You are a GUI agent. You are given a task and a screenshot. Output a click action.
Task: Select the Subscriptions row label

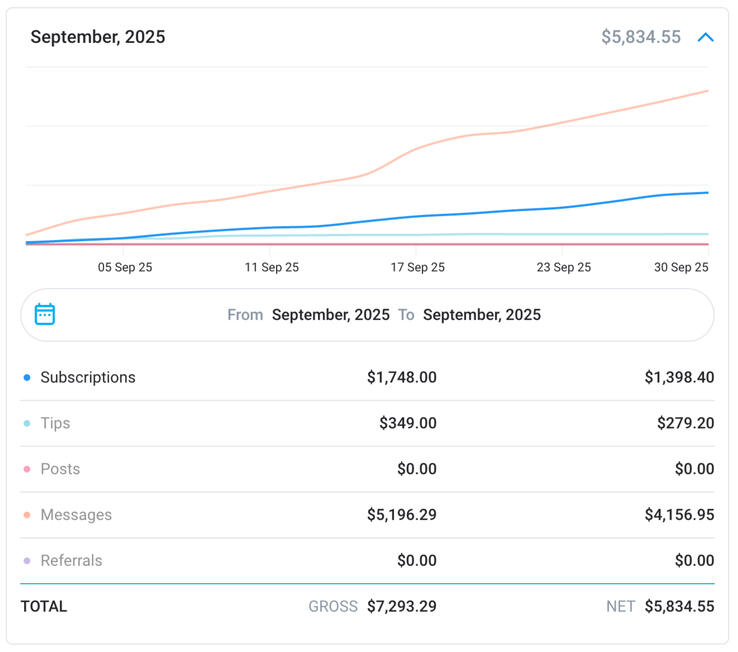point(87,378)
